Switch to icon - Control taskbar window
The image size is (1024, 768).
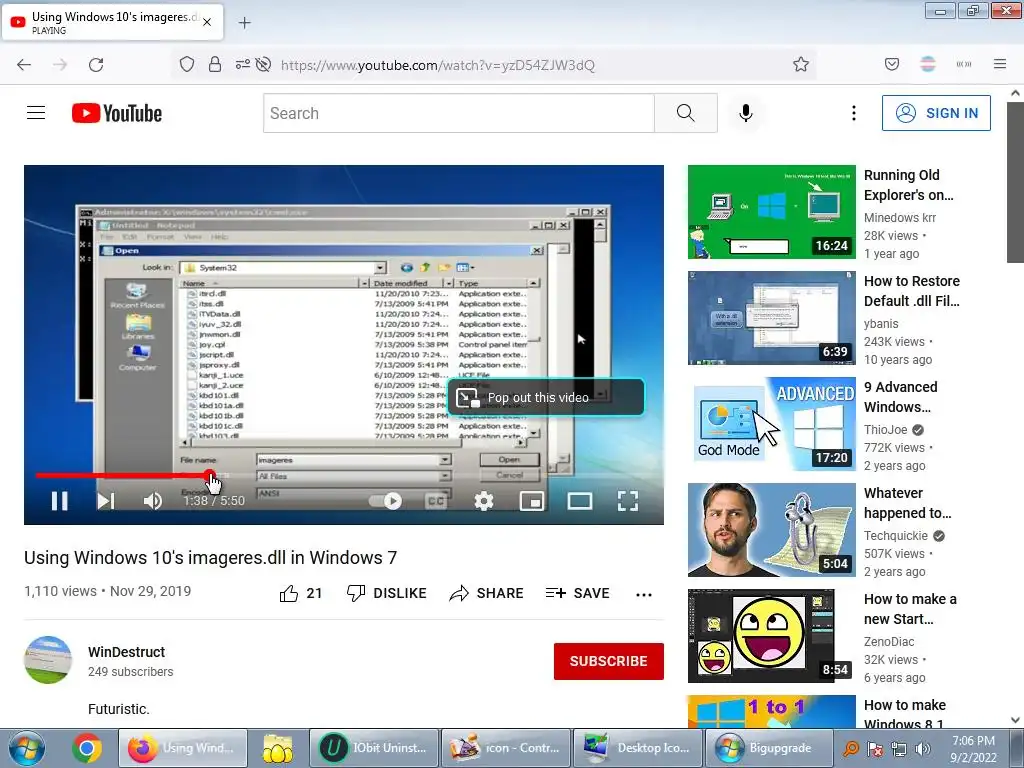point(505,748)
